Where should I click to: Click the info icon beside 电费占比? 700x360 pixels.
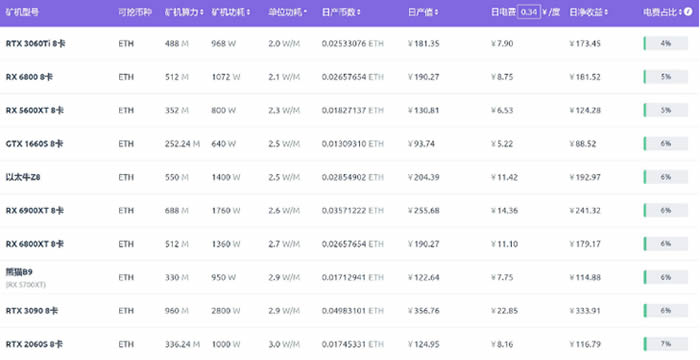click(x=688, y=12)
